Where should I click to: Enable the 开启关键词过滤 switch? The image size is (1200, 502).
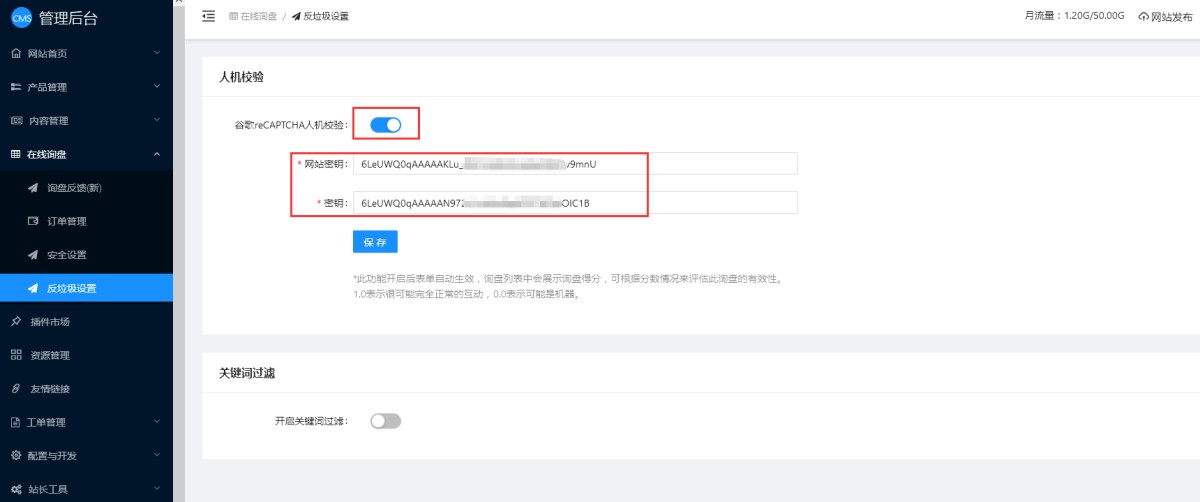click(x=385, y=421)
